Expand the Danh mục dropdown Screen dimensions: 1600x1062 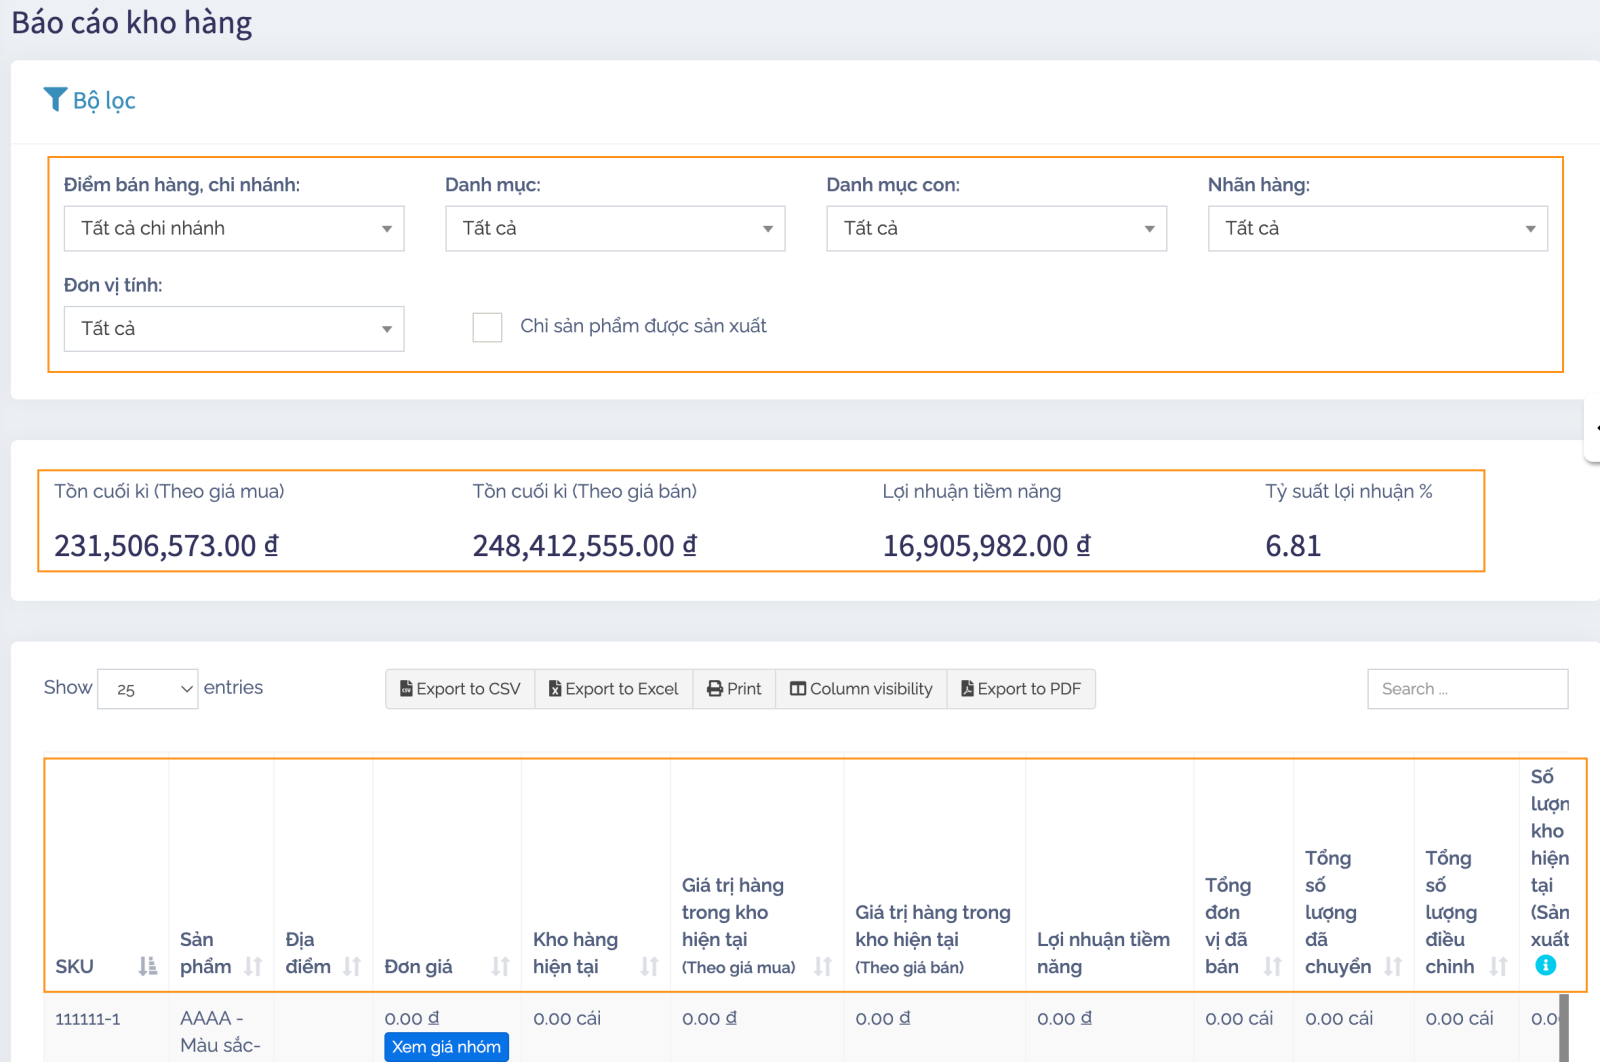pos(615,228)
